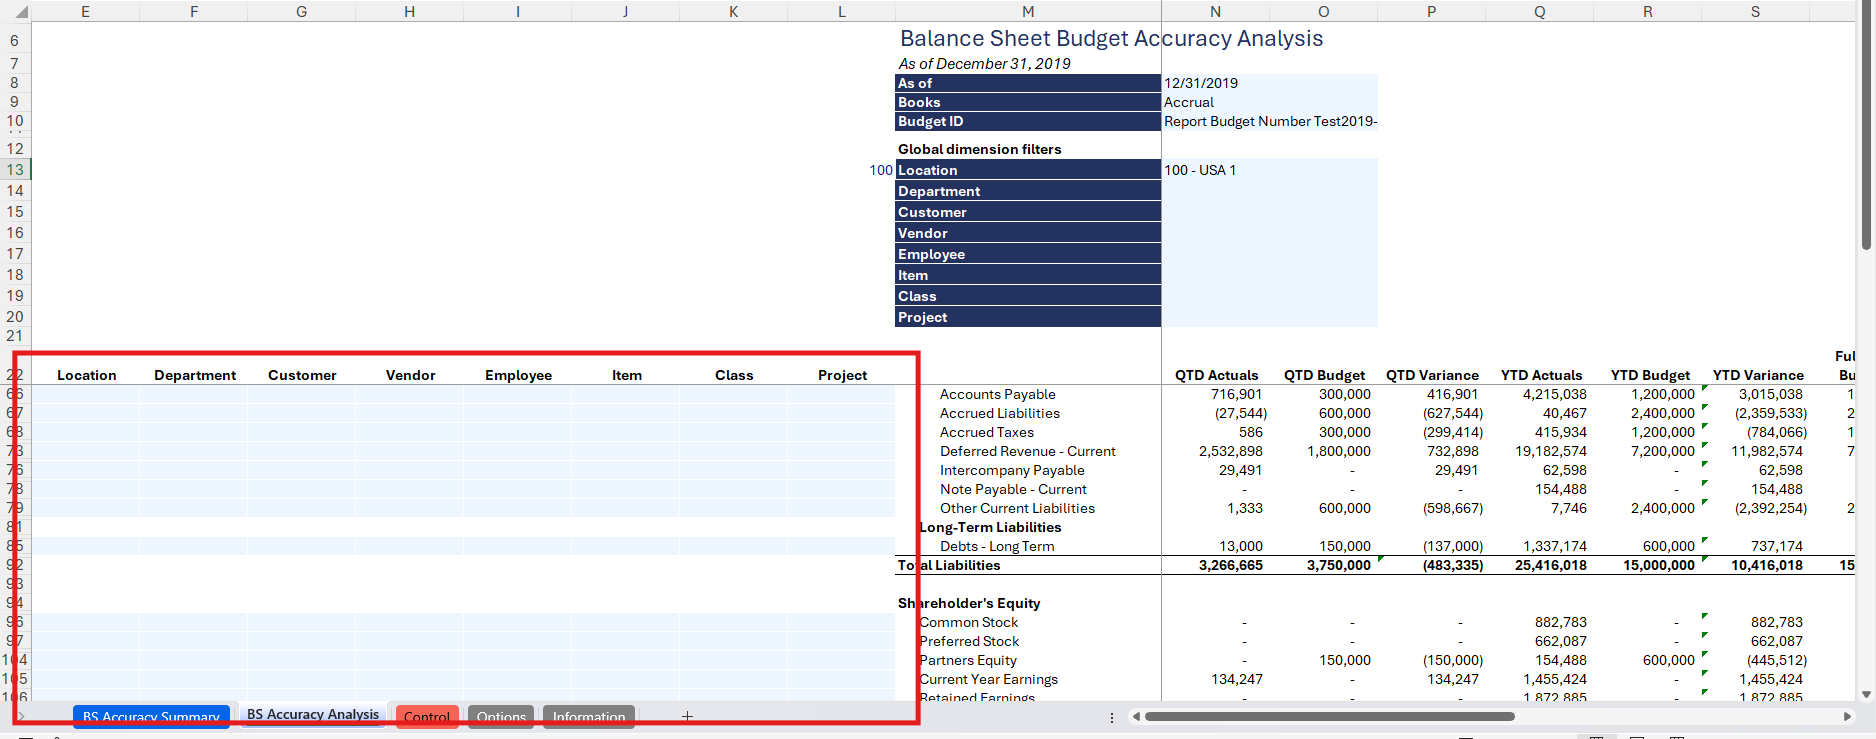Click the Location filter value '100 - USA 1'

pyautogui.click(x=1200, y=170)
